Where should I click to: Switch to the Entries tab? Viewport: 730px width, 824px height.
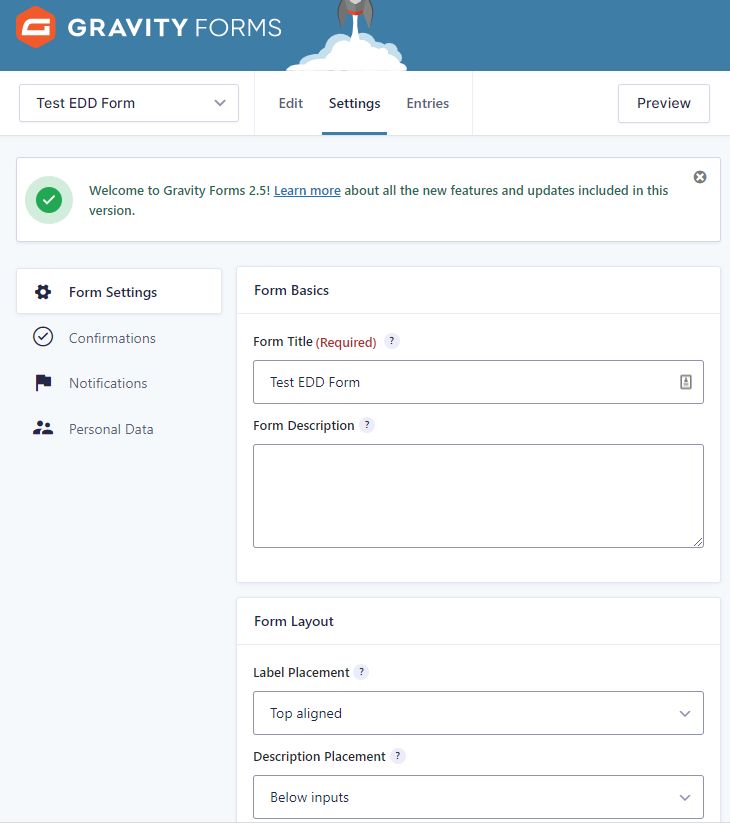click(427, 103)
